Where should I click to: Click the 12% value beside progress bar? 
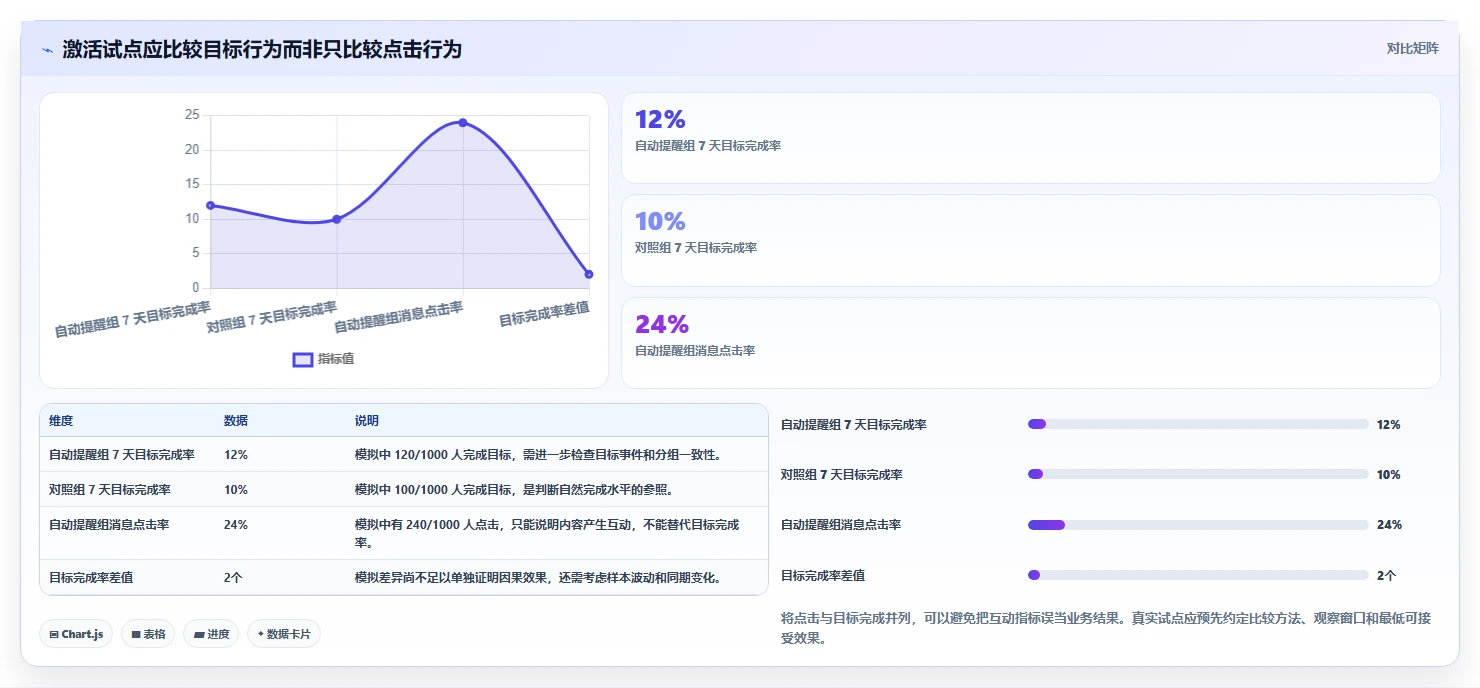click(x=1389, y=424)
